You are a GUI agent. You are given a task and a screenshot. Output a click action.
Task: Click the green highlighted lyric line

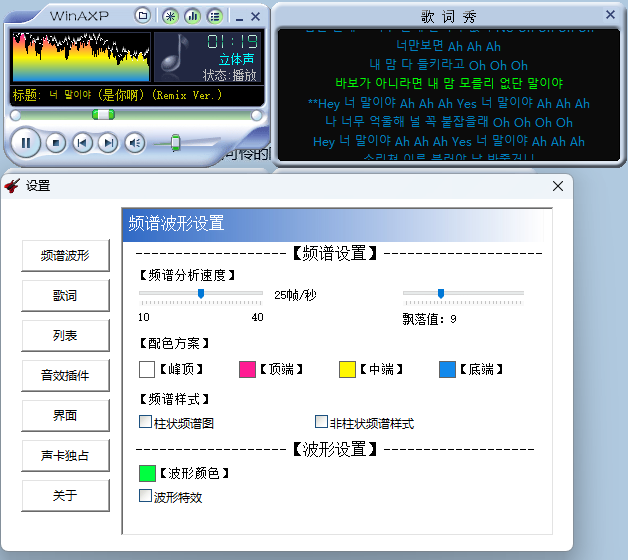point(449,83)
